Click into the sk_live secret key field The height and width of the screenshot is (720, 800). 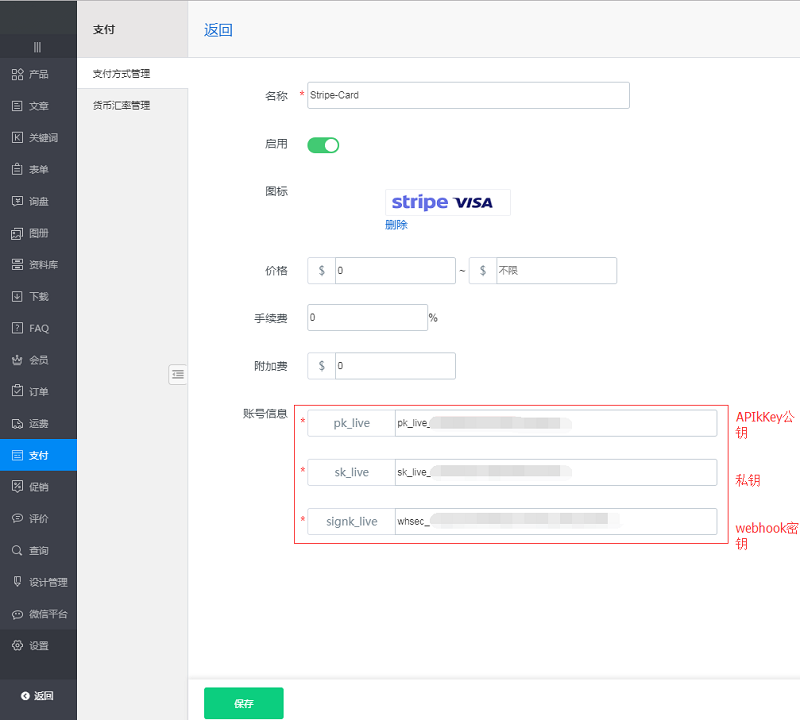(x=555, y=472)
